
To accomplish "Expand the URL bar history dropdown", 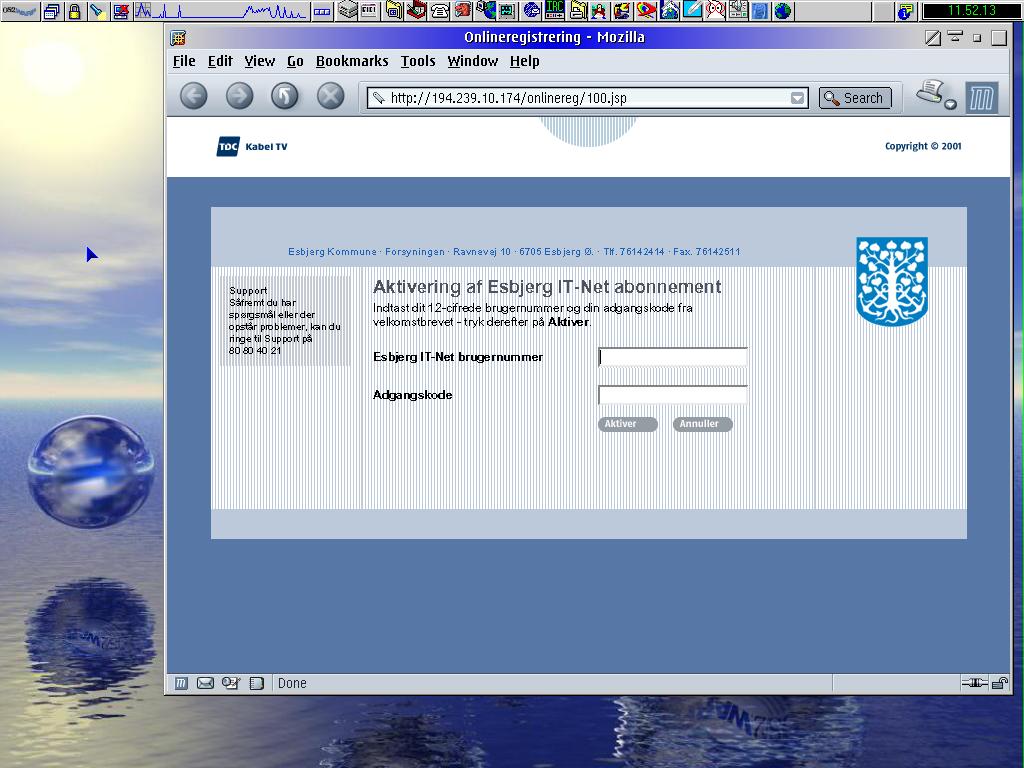I will click(x=797, y=98).
